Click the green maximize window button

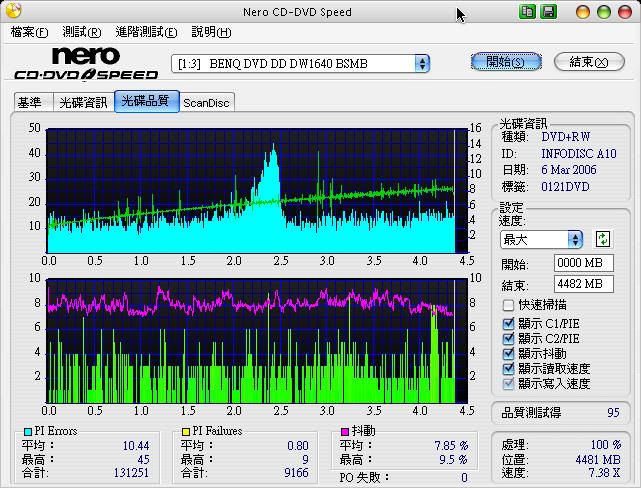[604, 12]
